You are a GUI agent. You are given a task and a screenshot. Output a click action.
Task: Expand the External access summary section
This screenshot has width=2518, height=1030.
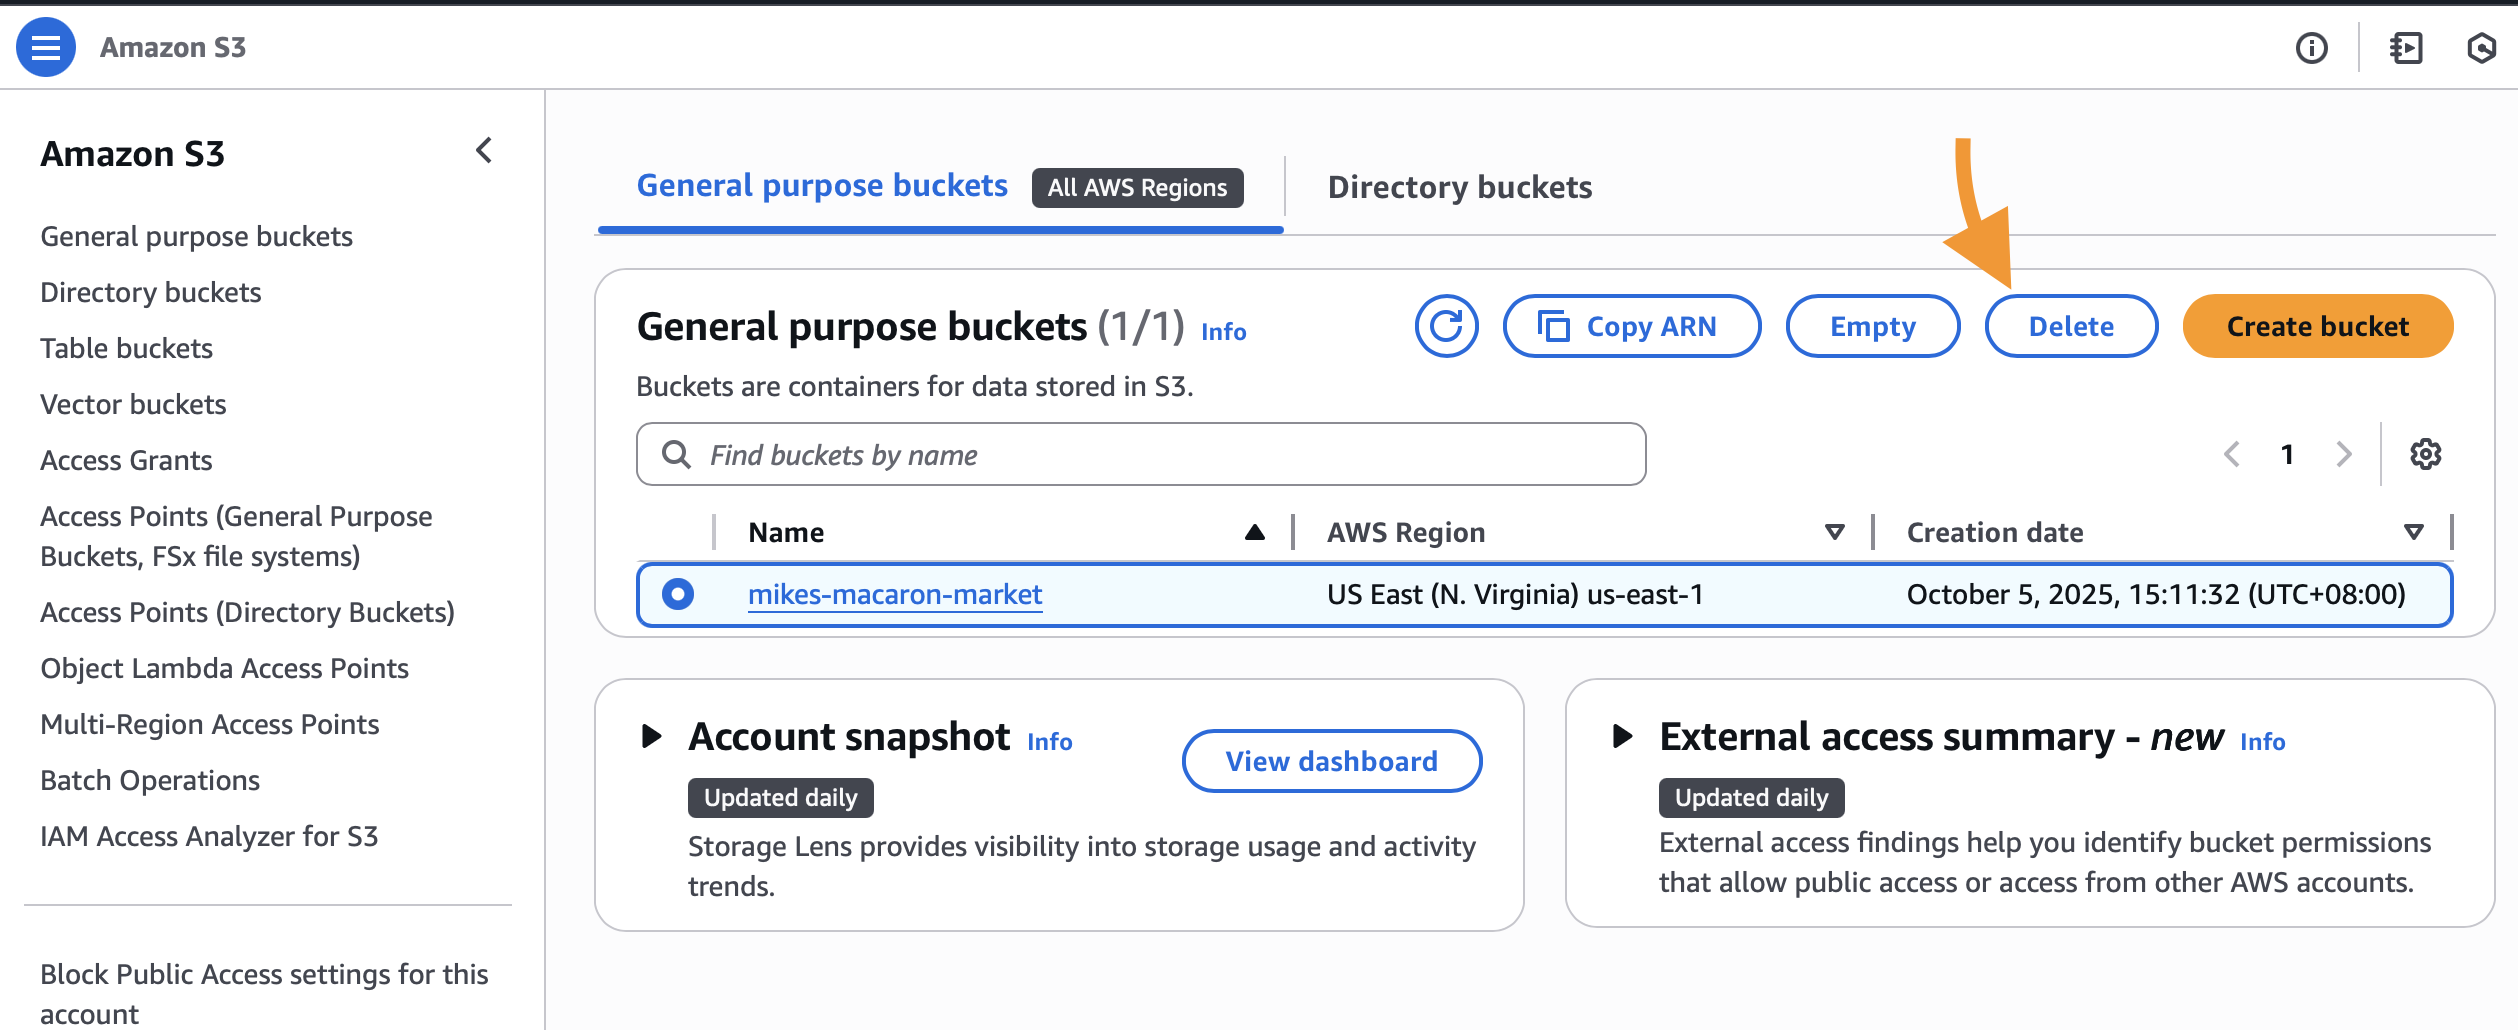[x=1622, y=737]
